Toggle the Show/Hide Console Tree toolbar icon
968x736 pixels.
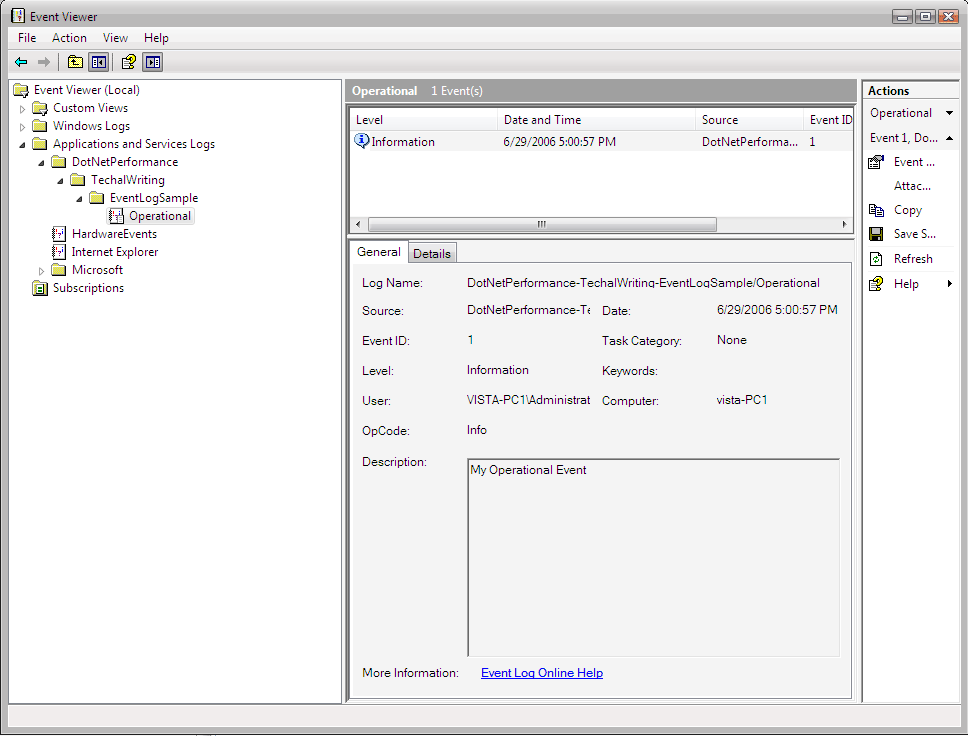[x=99, y=62]
